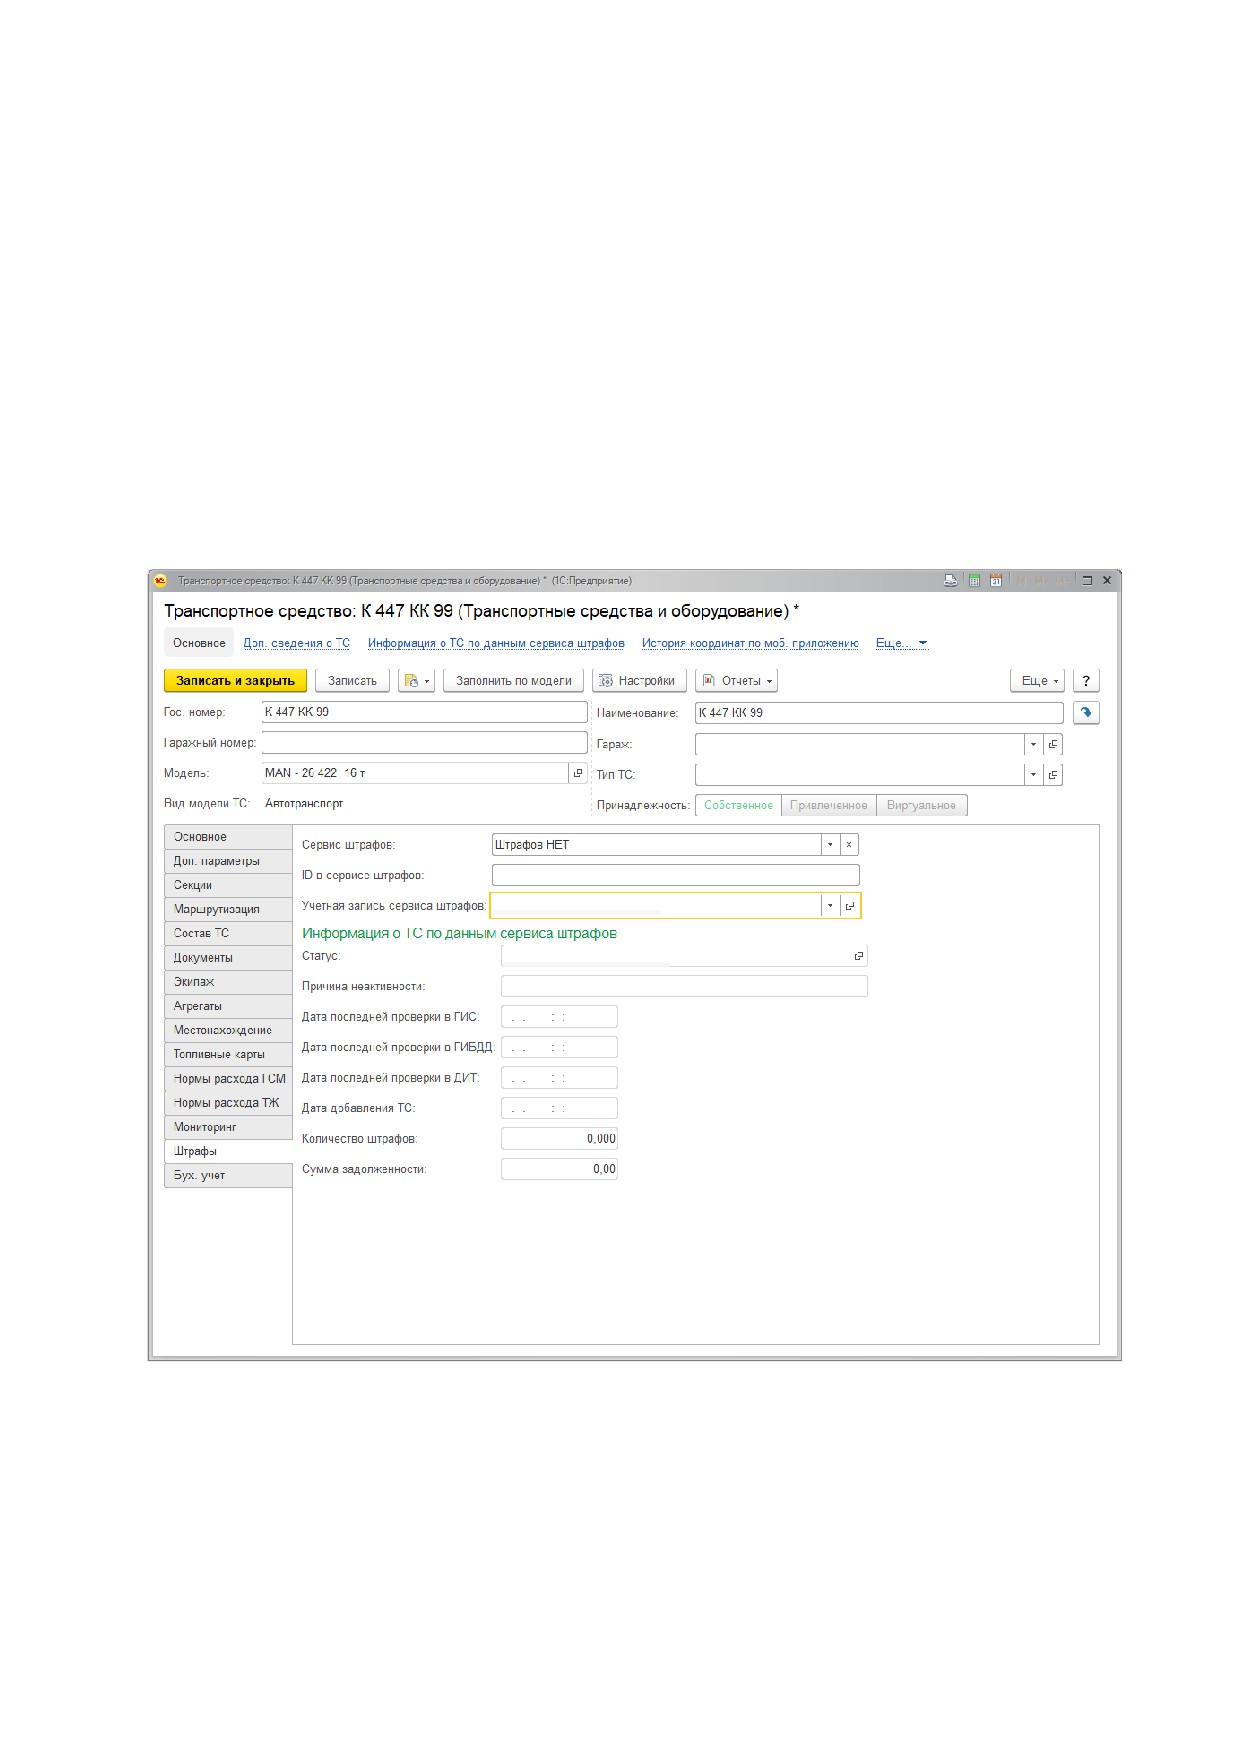Click the ID в сервисе штрафов field
1239x1752 pixels.
coord(675,875)
